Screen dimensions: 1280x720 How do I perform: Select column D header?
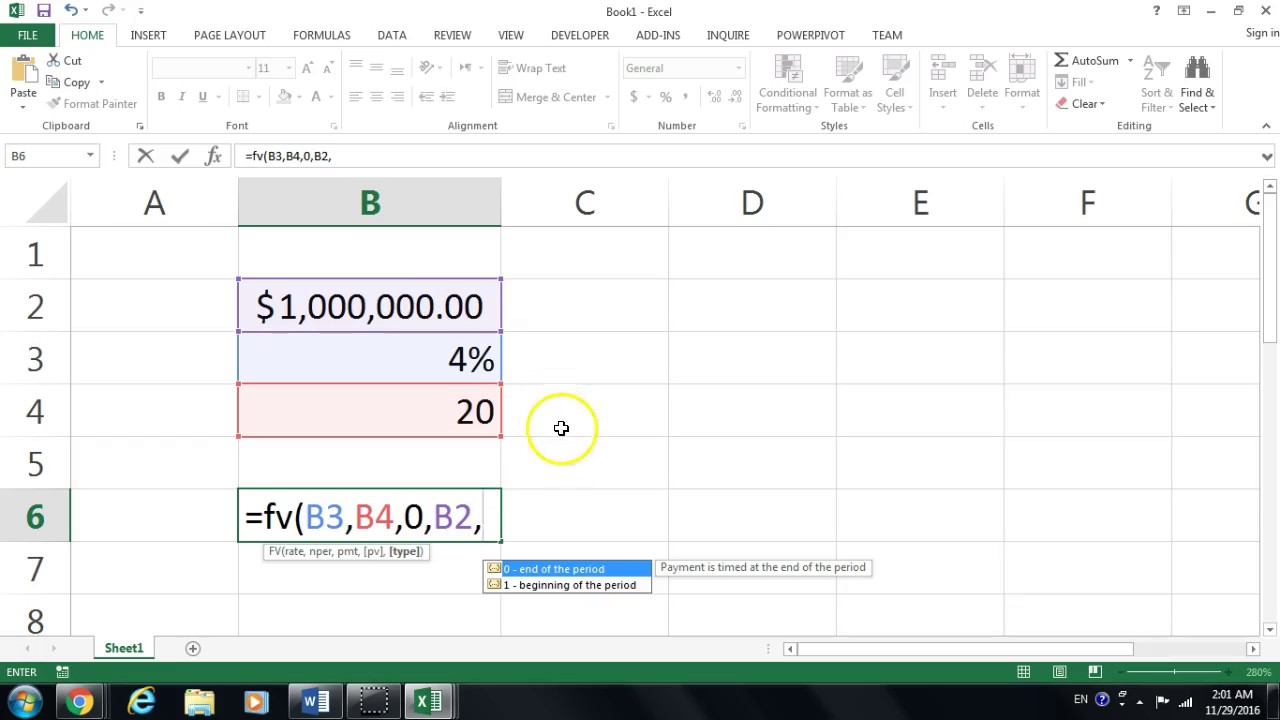[752, 203]
